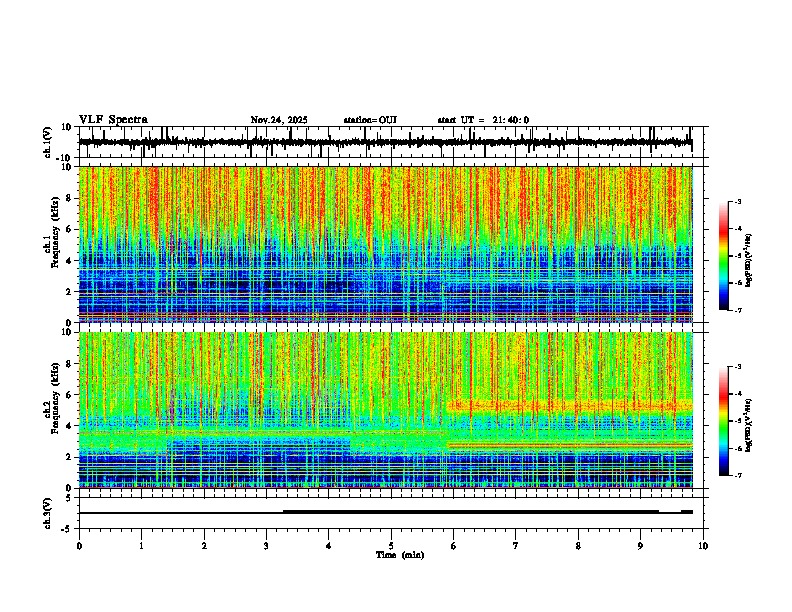Image resolution: width=792 pixels, height=612 pixels.
Task: Click inside the ch.2 frequency spectrogram
Action: [x=385, y=410]
